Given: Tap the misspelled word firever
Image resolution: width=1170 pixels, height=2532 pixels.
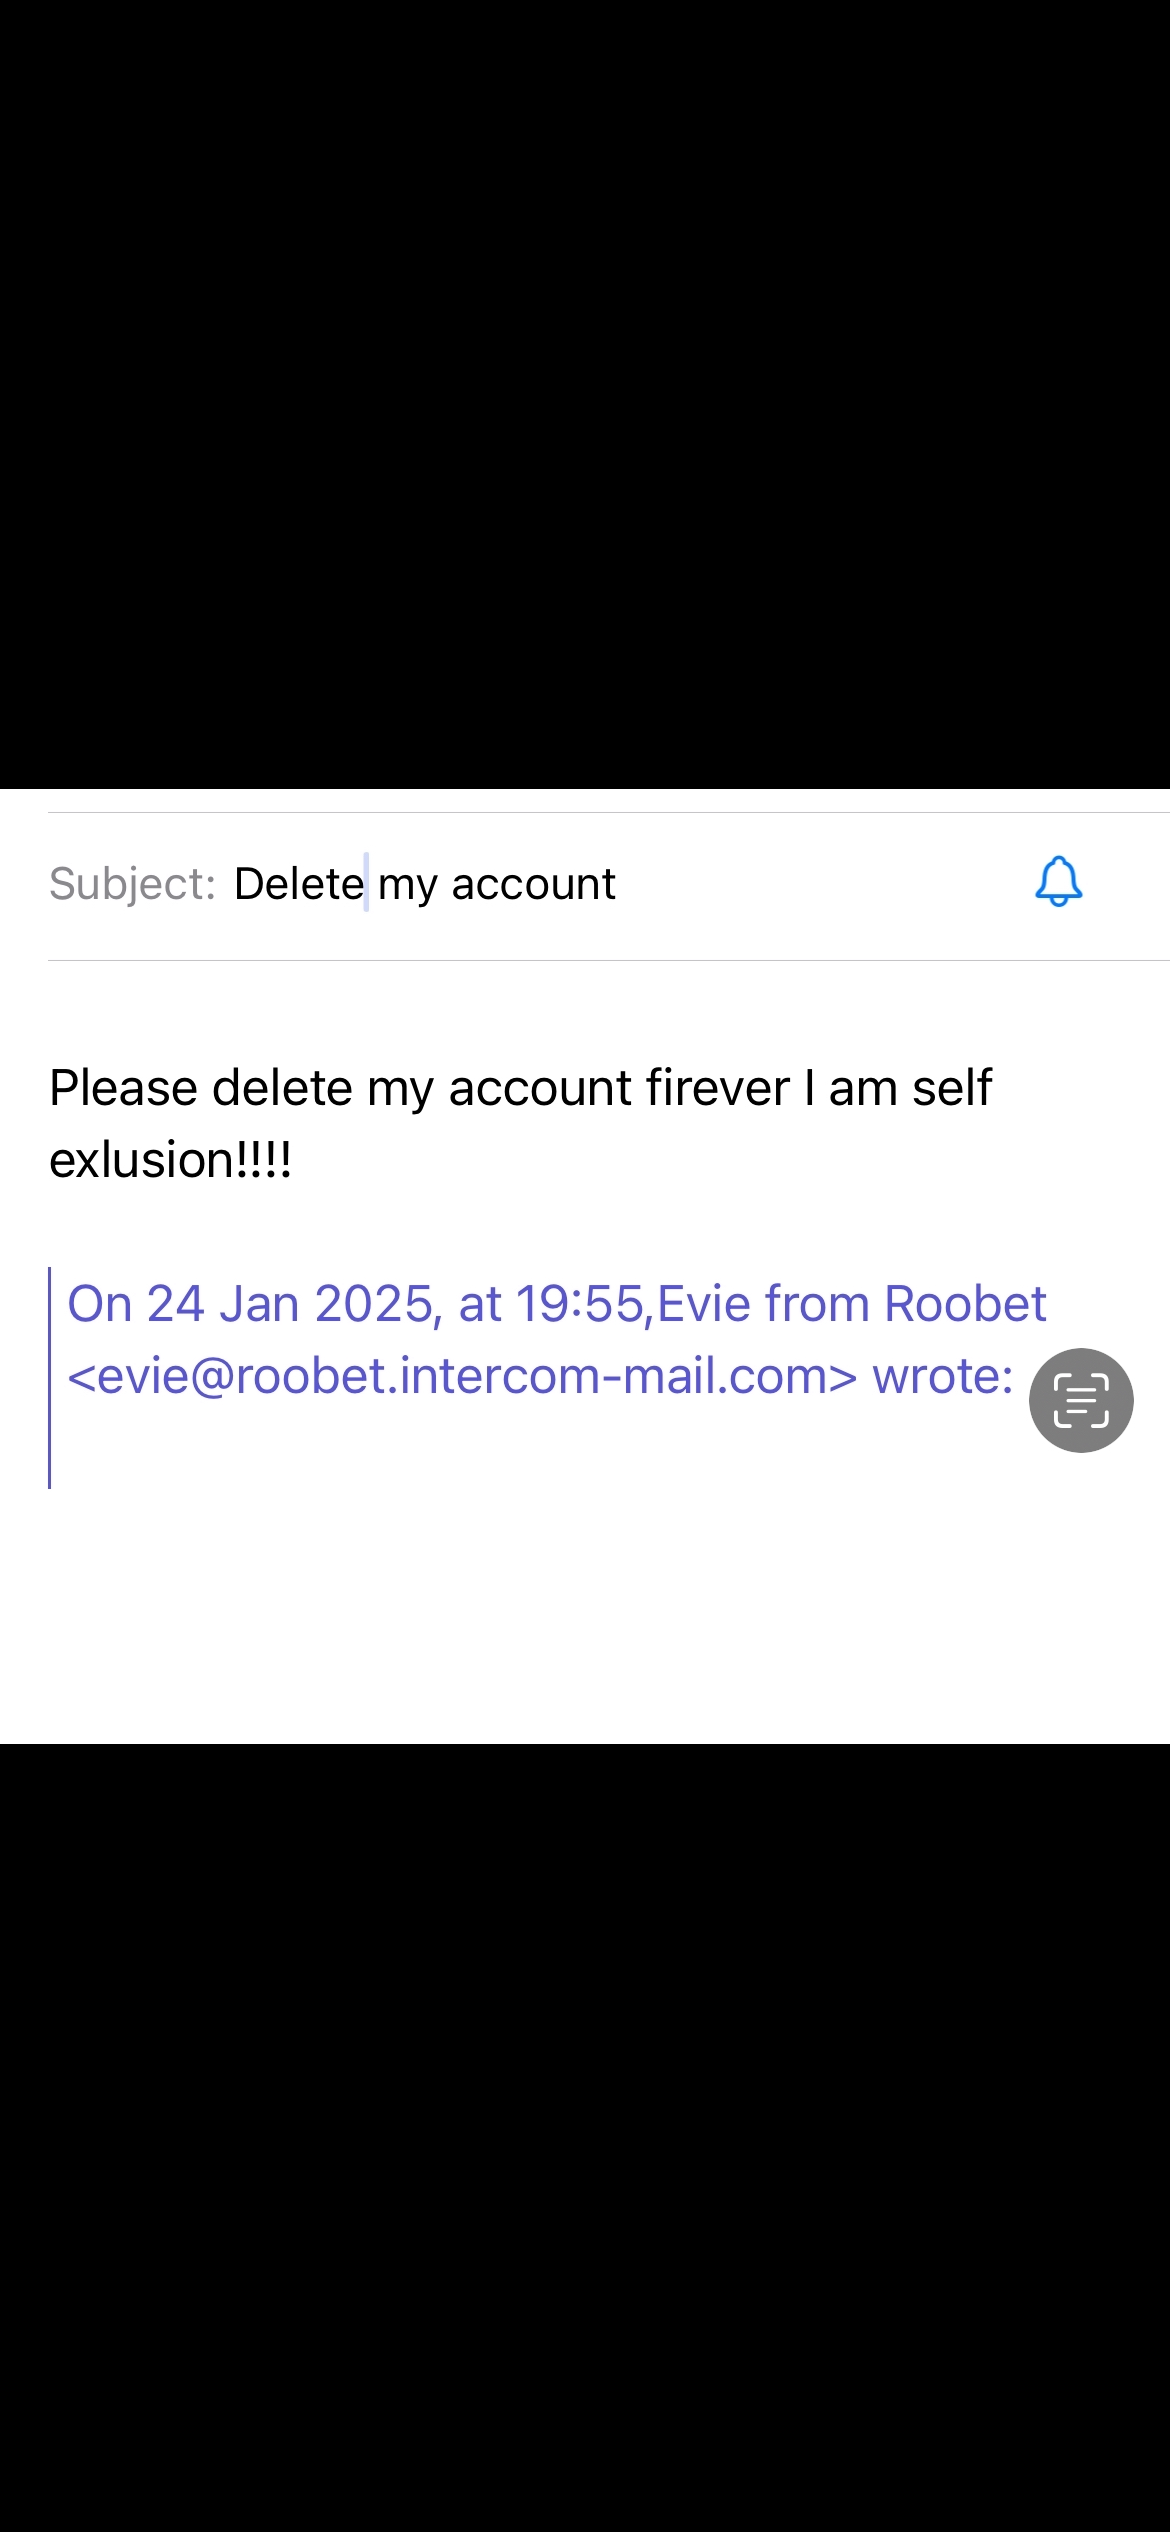Looking at the screenshot, I should (x=718, y=1088).
